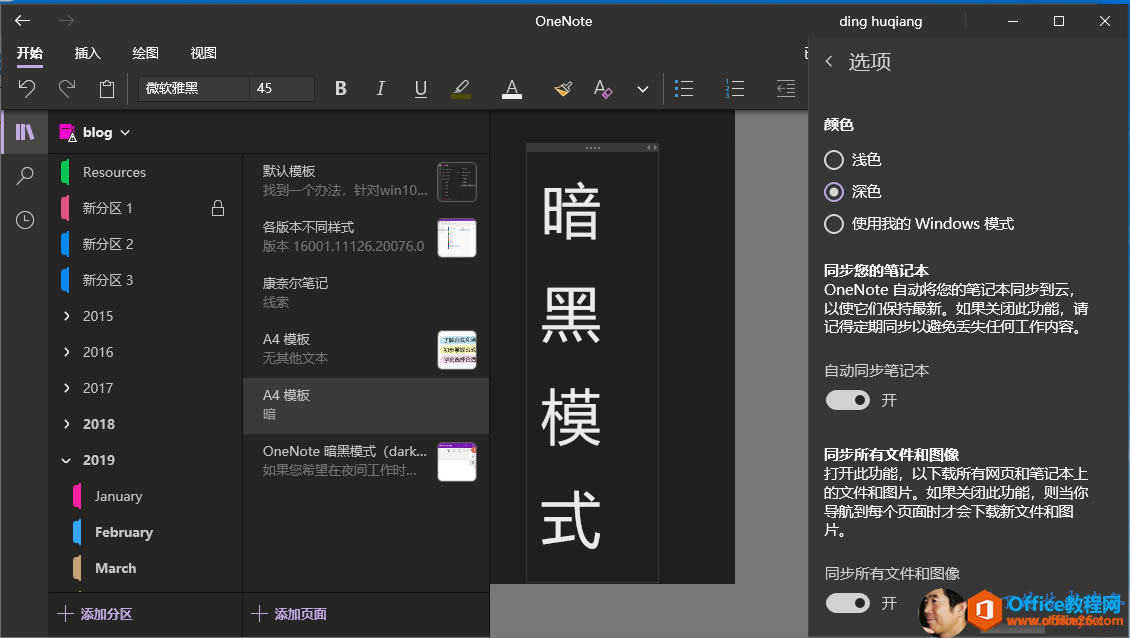This screenshot has width=1130, height=638.
Task: Enable the 浅色 (Light) color option
Action: (833, 159)
